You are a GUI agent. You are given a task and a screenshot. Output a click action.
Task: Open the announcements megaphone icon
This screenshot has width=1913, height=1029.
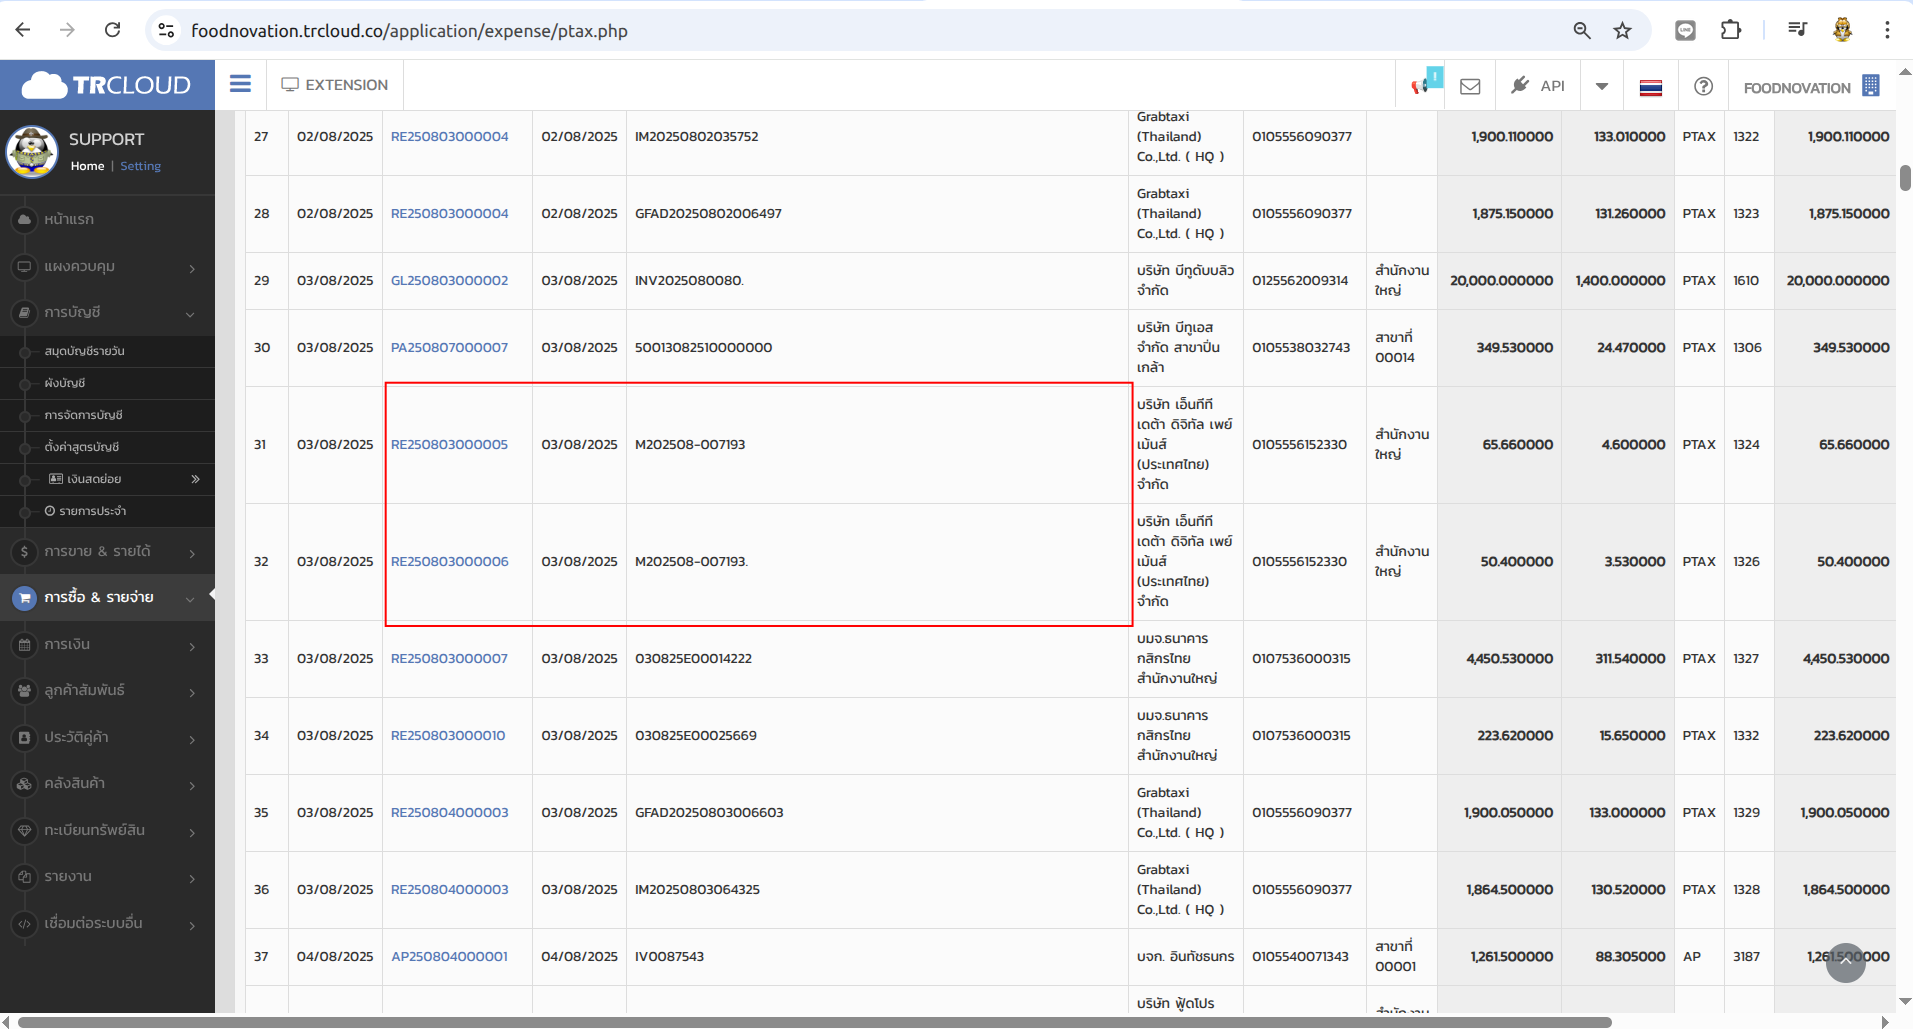pos(1421,85)
